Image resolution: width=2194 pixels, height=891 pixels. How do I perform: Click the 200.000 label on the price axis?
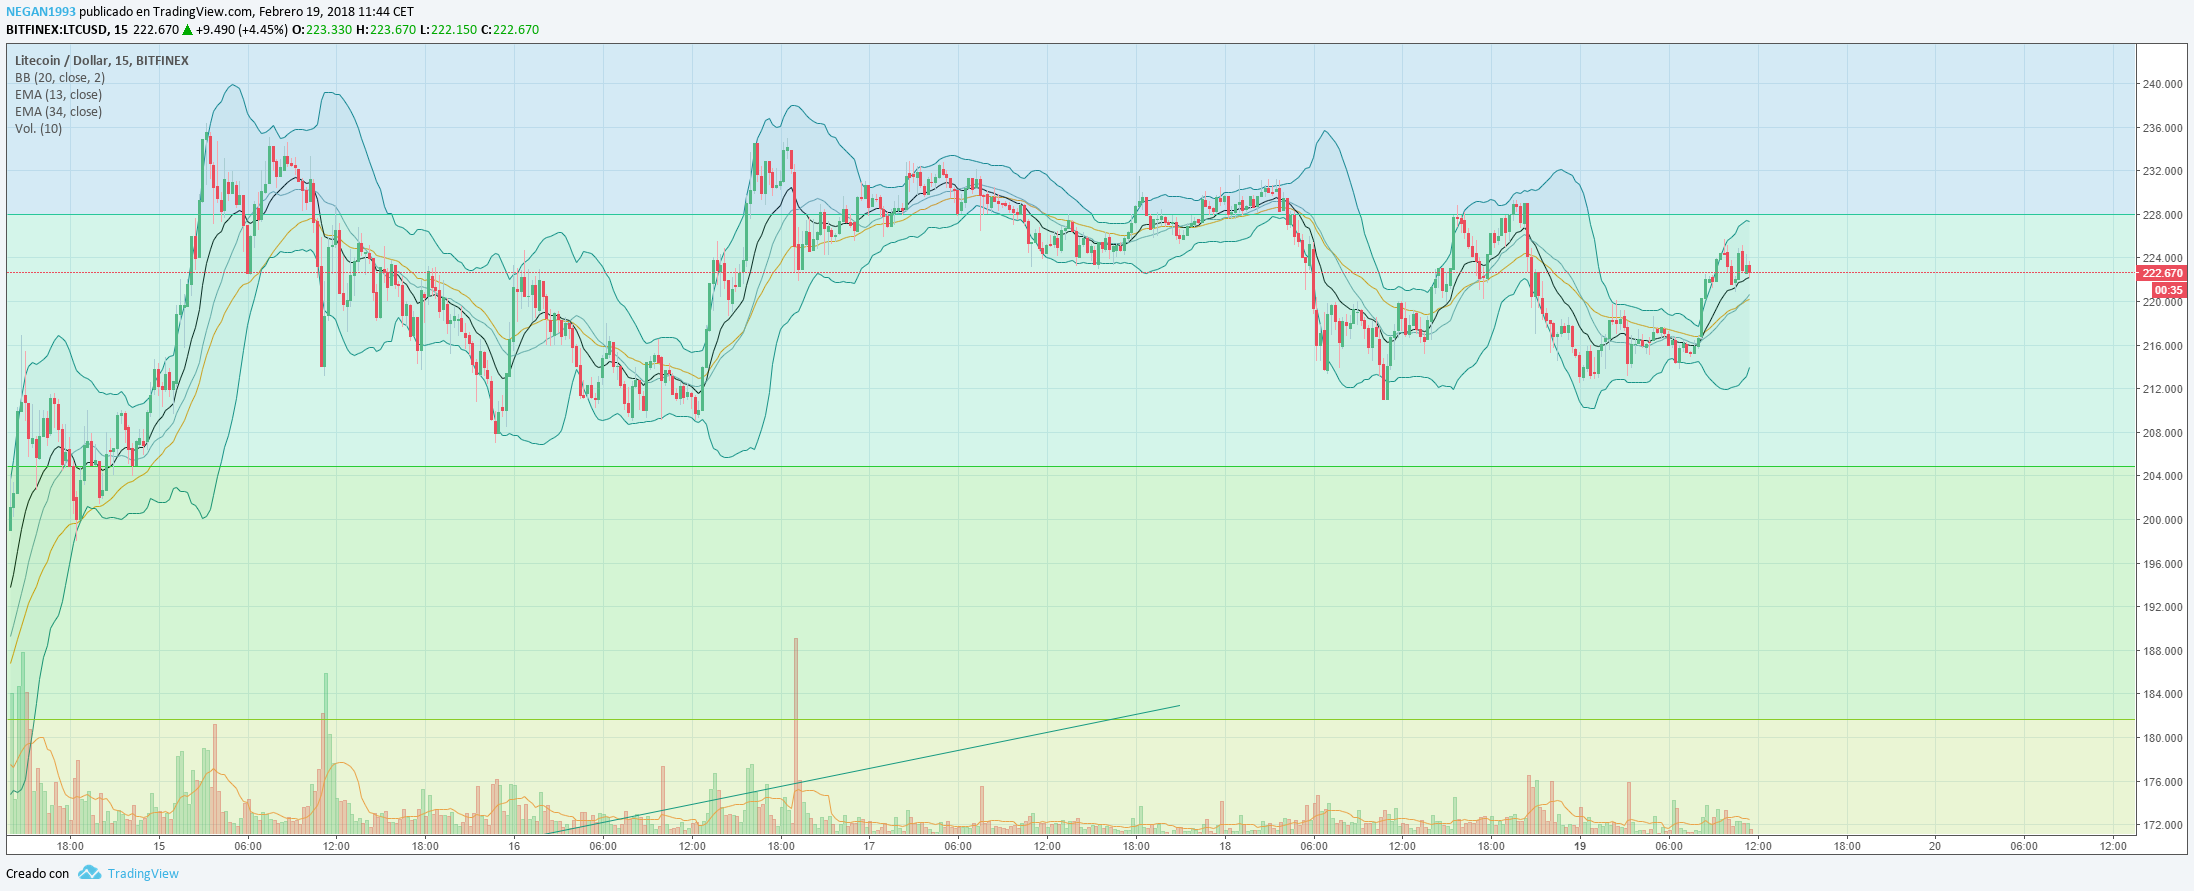coord(2161,520)
